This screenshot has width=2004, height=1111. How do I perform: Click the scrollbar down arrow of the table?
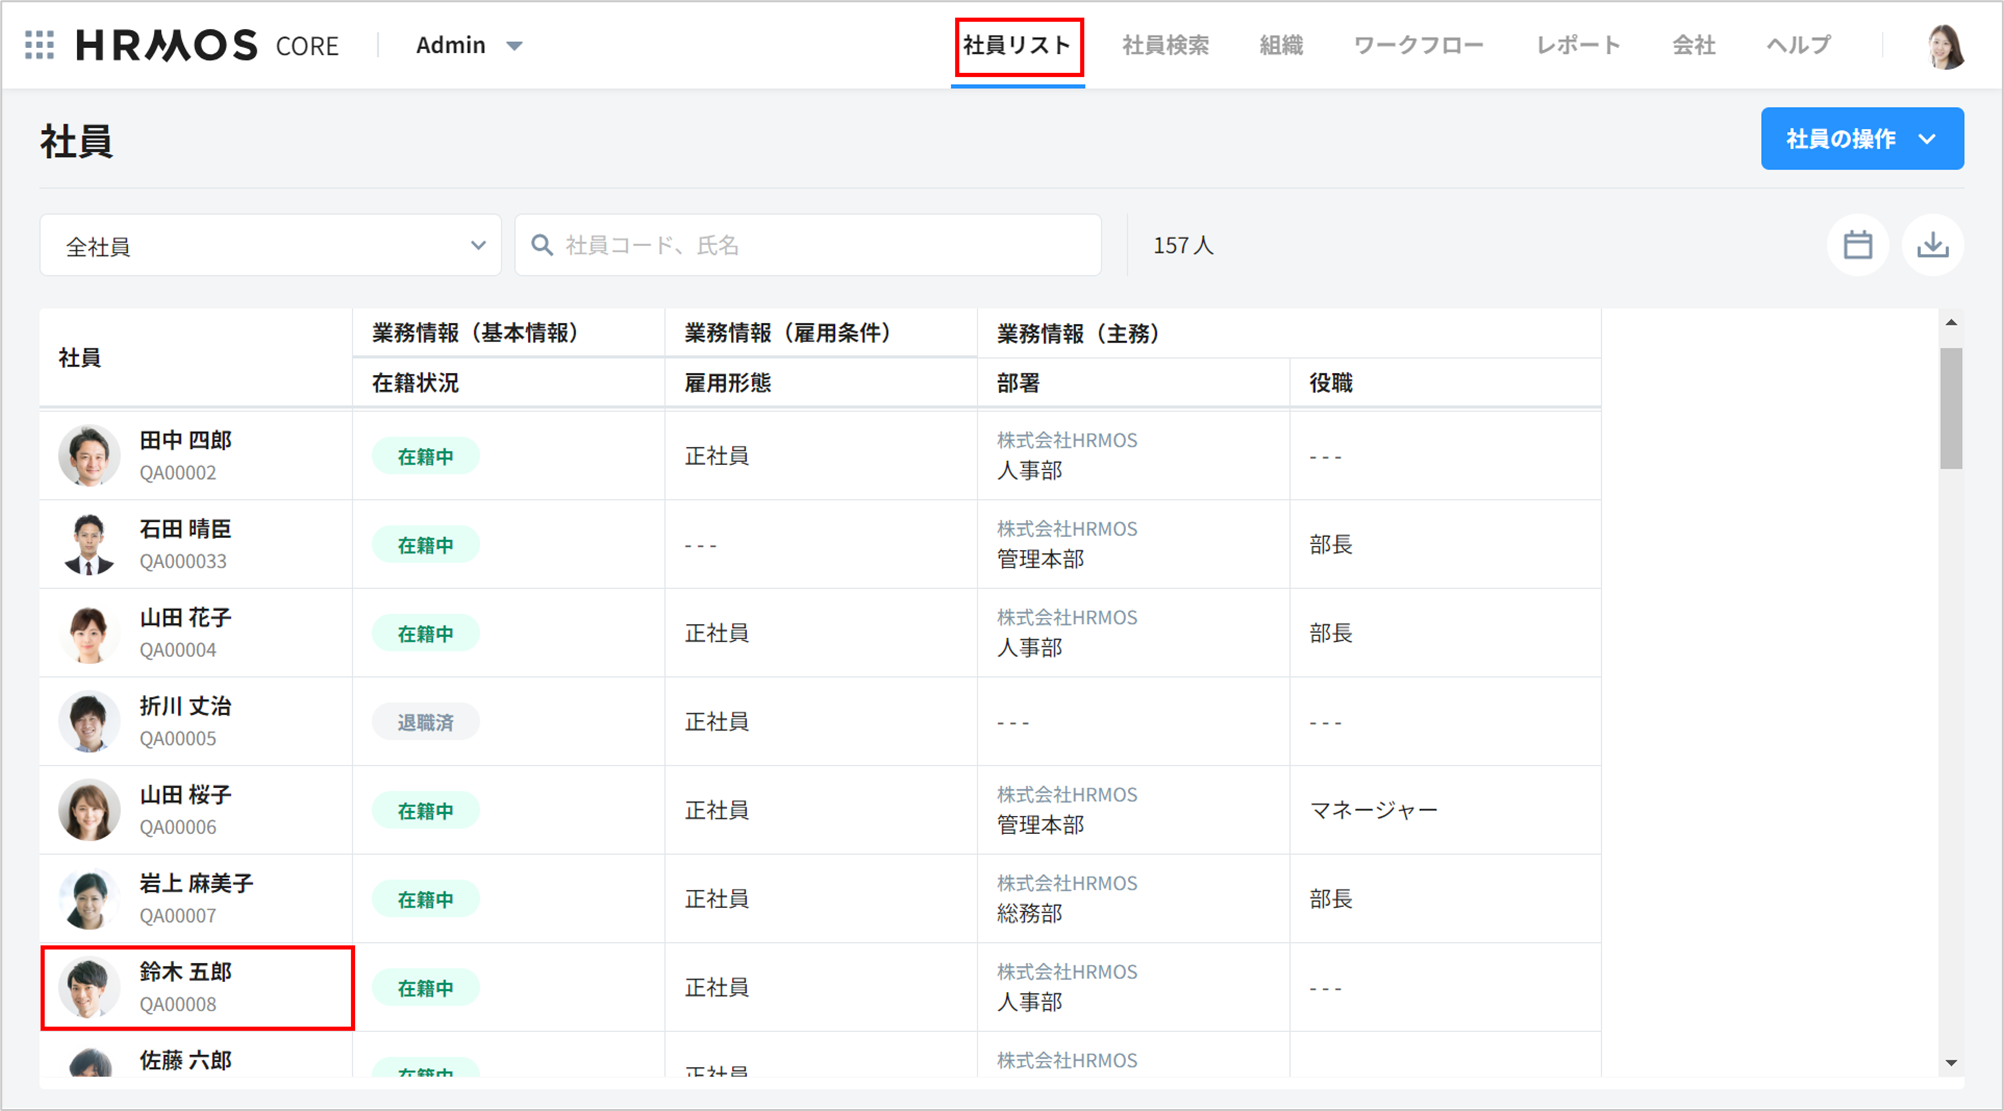[1951, 1063]
